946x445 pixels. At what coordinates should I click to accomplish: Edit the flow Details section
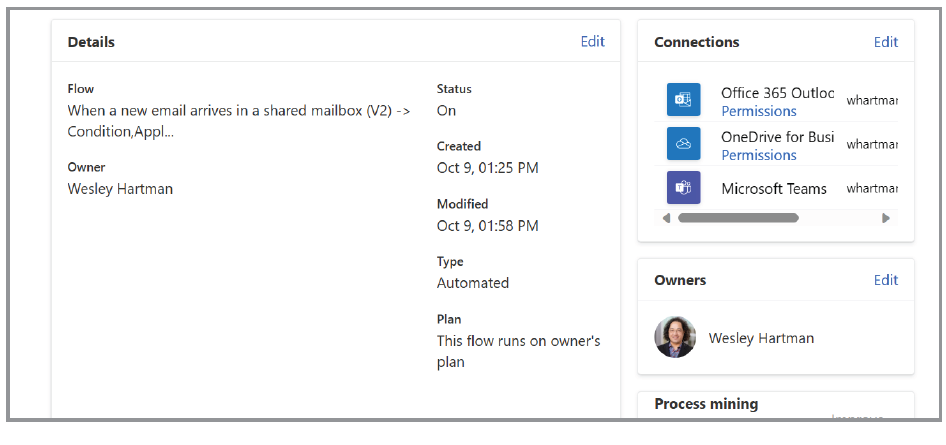[592, 42]
